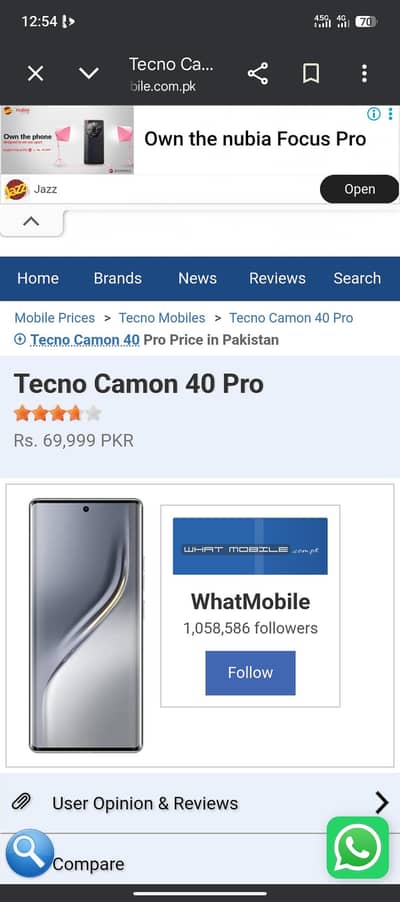Click the ad info icon
This screenshot has width=400, height=902.
(374, 114)
